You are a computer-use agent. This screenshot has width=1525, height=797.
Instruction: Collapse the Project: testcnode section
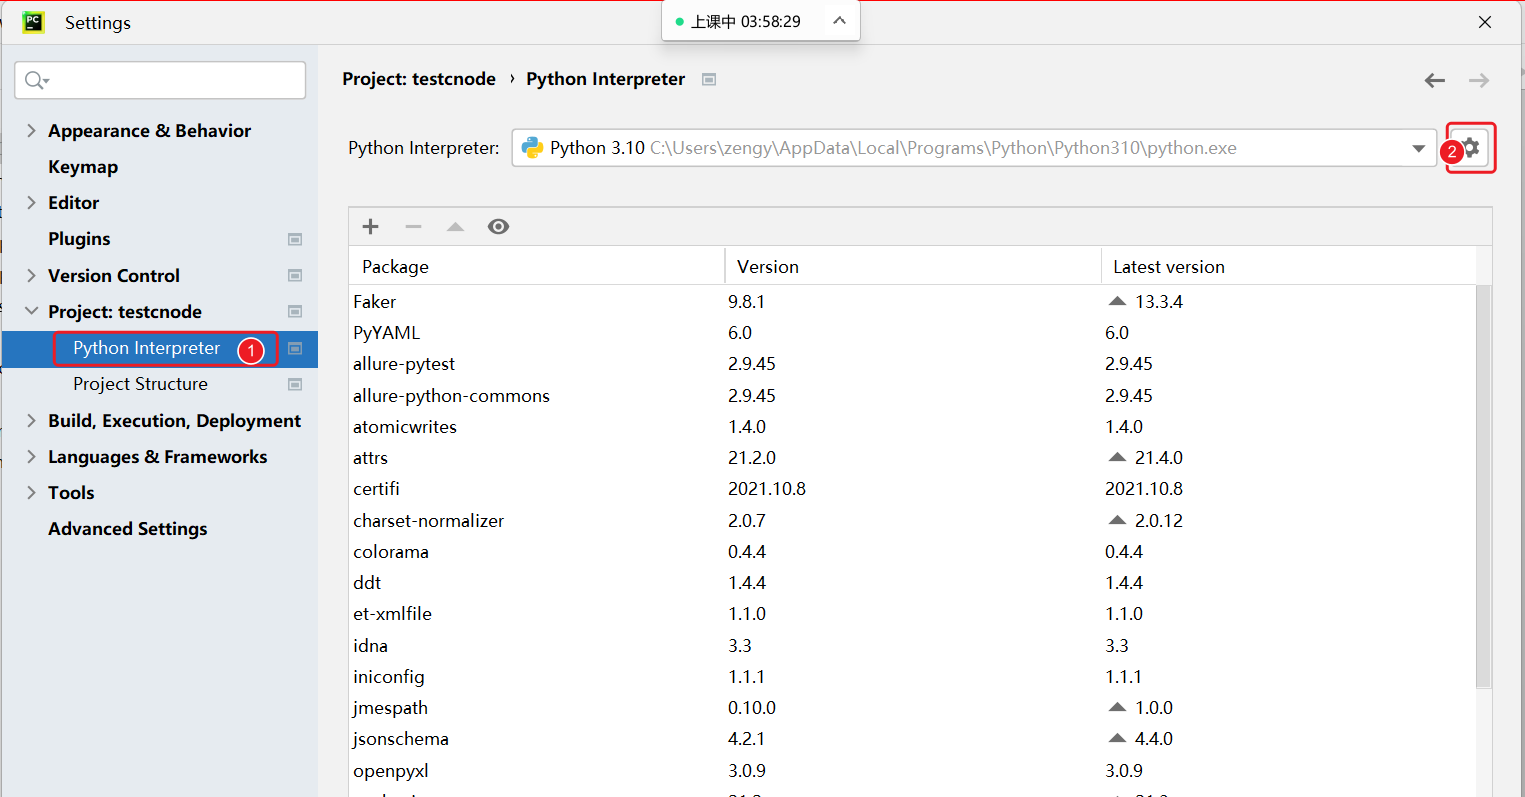pyautogui.click(x=31, y=311)
